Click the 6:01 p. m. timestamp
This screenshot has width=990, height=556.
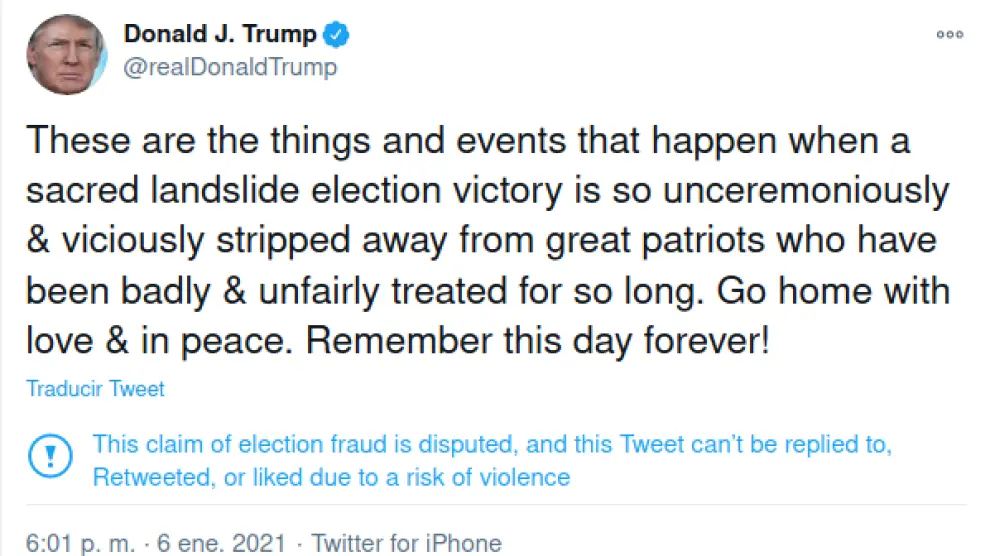click(x=78, y=544)
